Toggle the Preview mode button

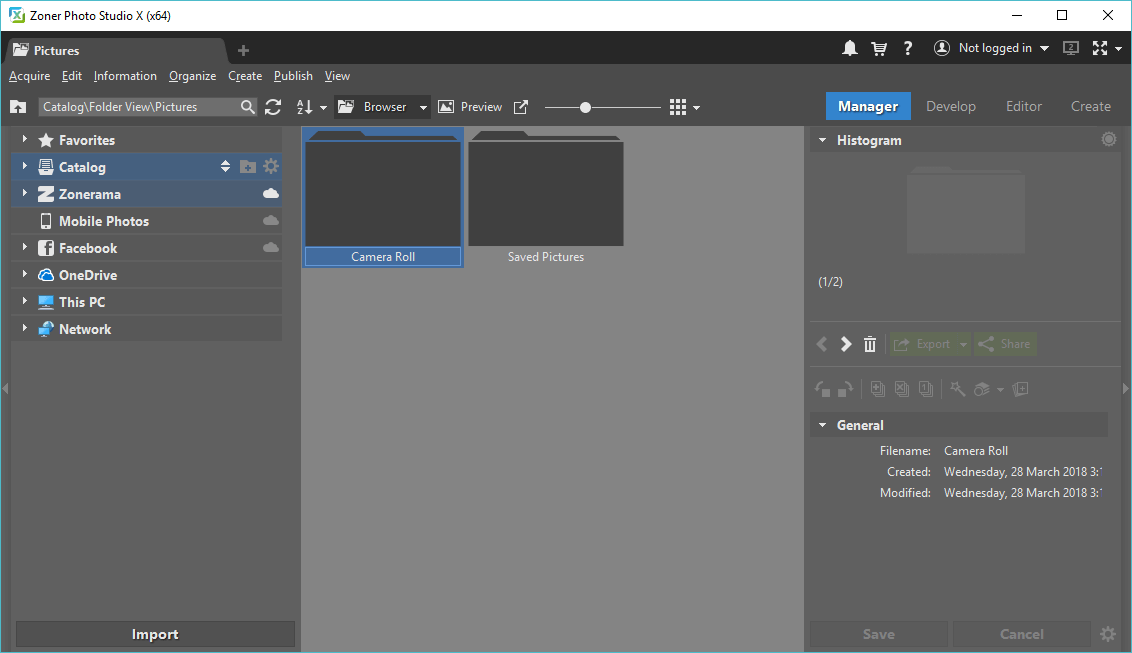[470, 107]
